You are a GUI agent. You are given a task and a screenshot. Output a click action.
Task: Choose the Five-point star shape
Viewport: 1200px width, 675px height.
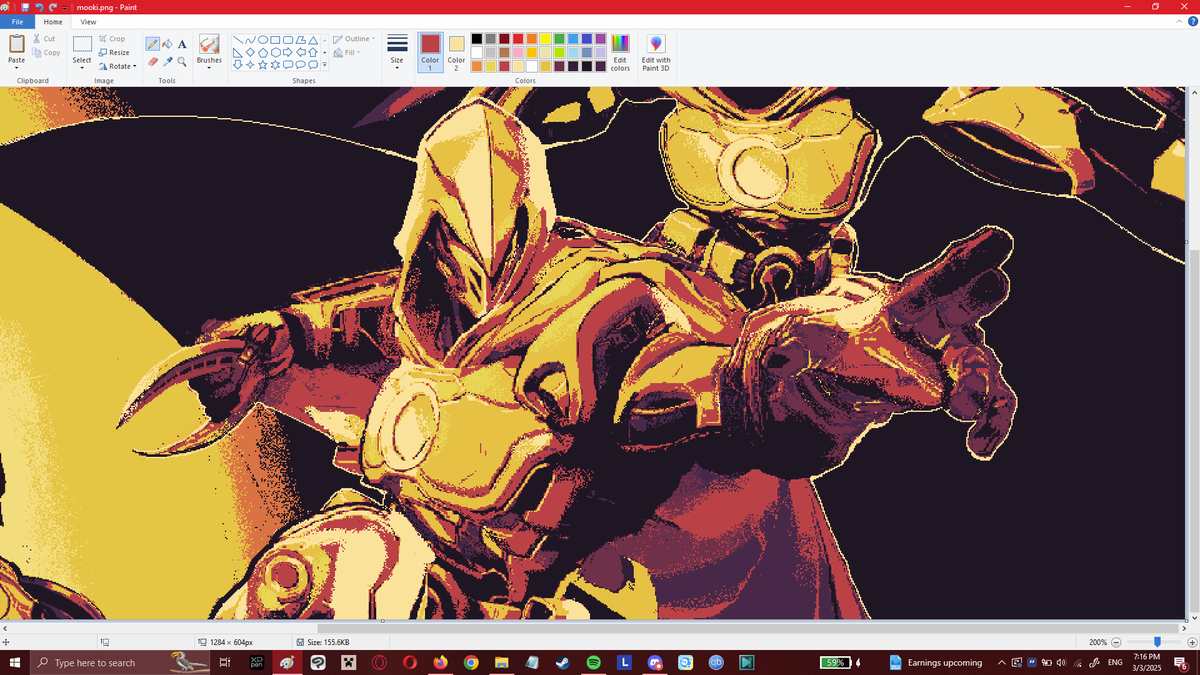pyautogui.click(x=263, y=64)
